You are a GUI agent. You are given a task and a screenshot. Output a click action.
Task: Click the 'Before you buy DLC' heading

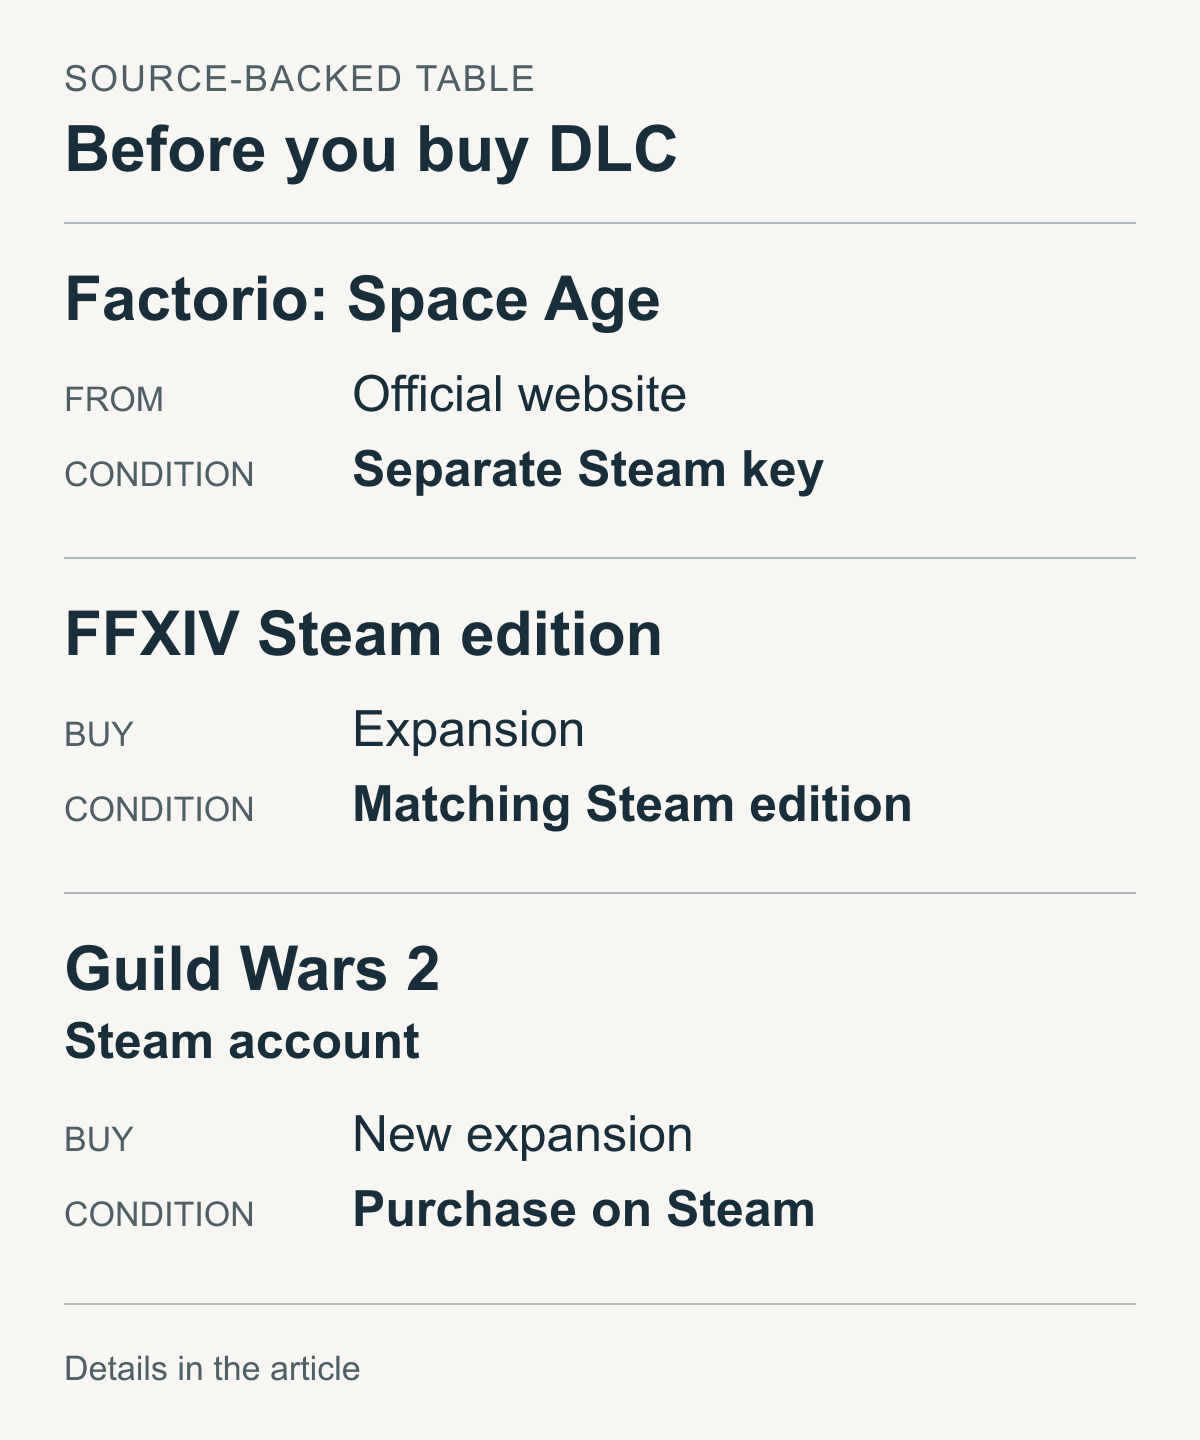371,150
